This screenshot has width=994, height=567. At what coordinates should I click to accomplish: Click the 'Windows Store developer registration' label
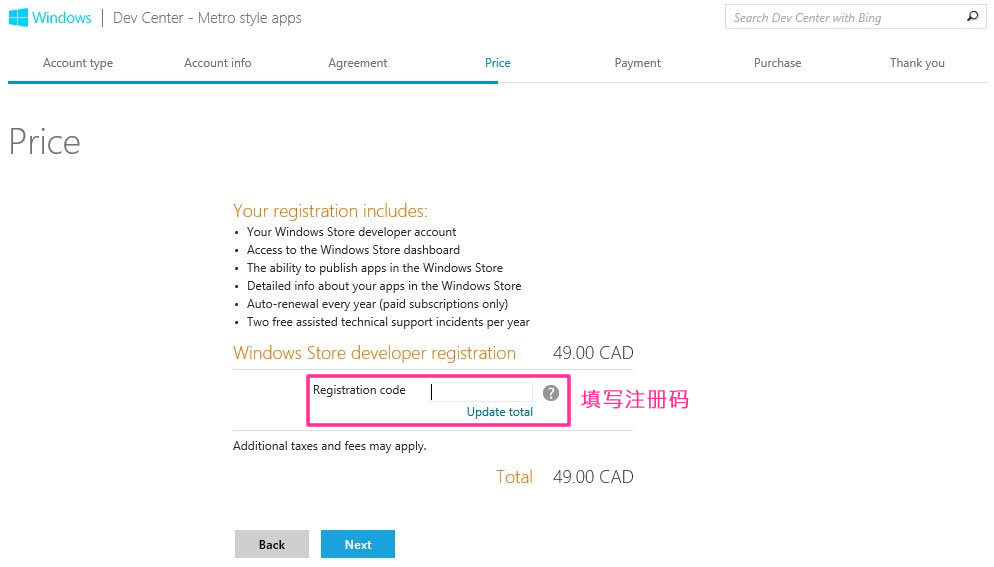(x=374, y=353)
